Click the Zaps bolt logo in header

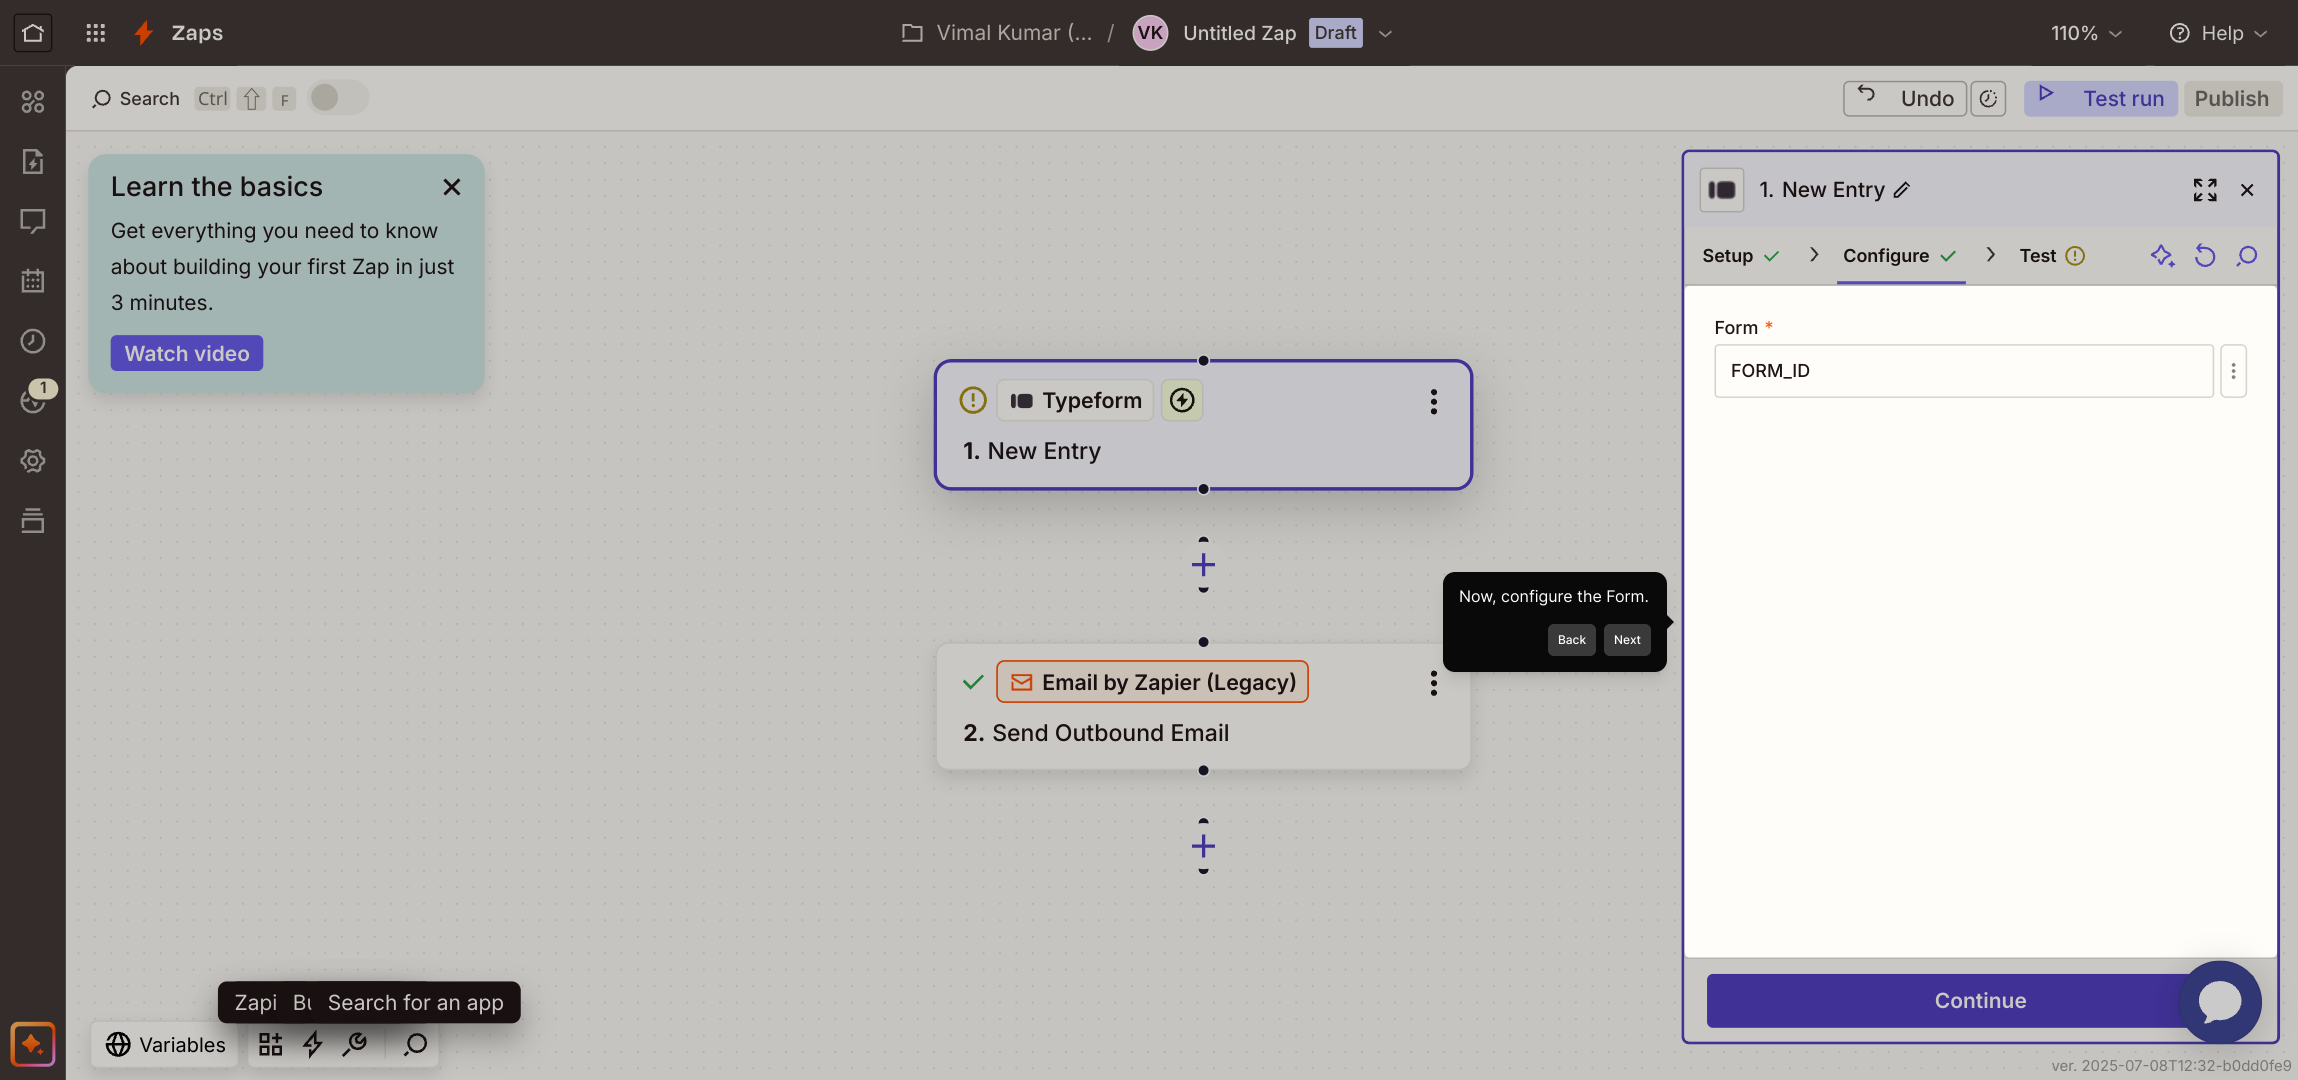coord(144,33)
